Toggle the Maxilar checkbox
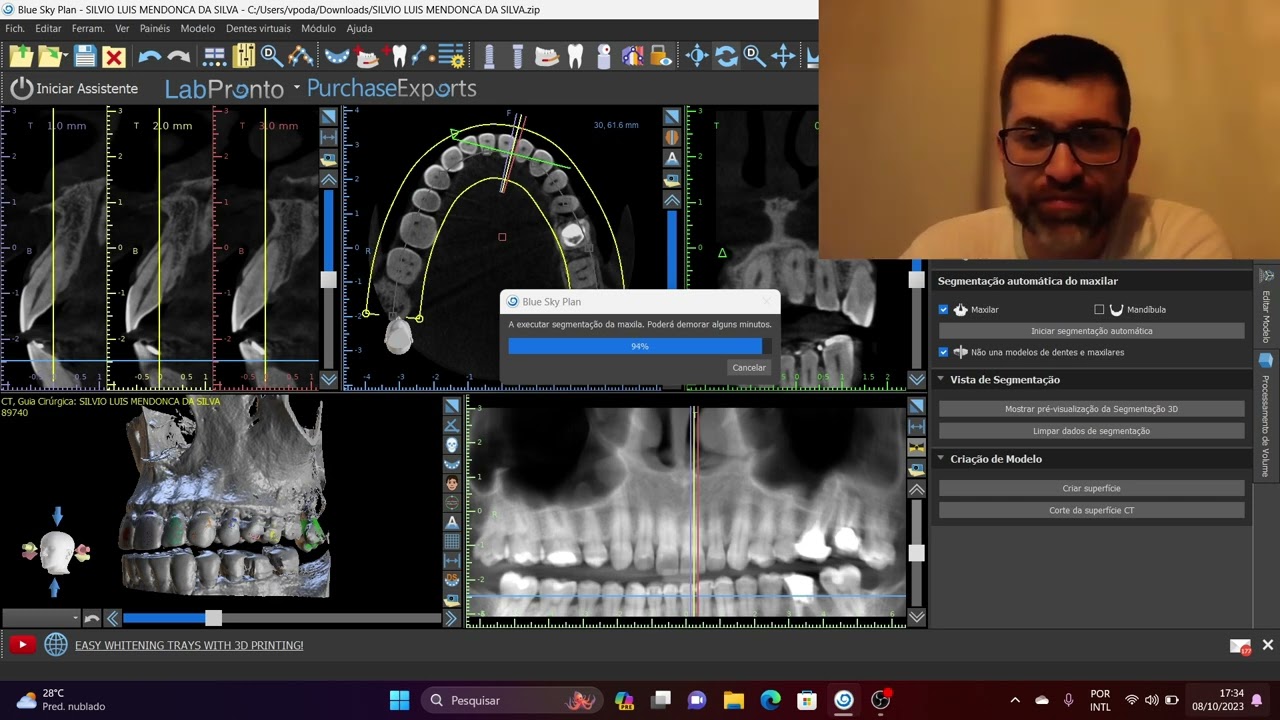 click(x=943, y=310)
